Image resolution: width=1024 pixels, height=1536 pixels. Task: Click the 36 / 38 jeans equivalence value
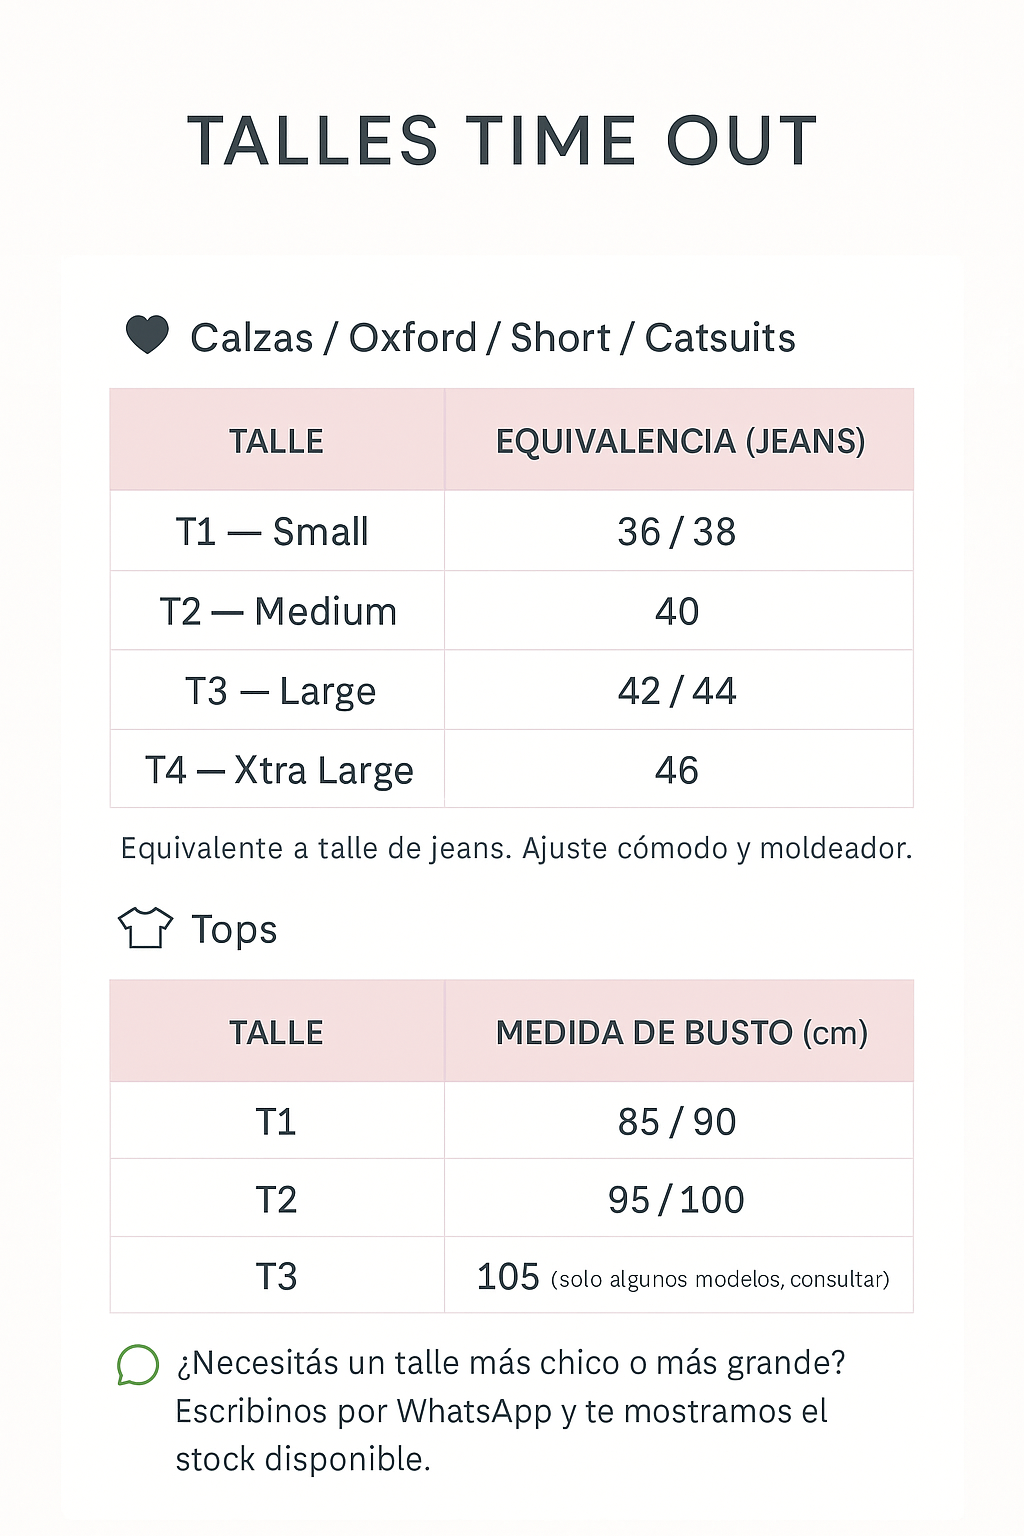point(677,532)
